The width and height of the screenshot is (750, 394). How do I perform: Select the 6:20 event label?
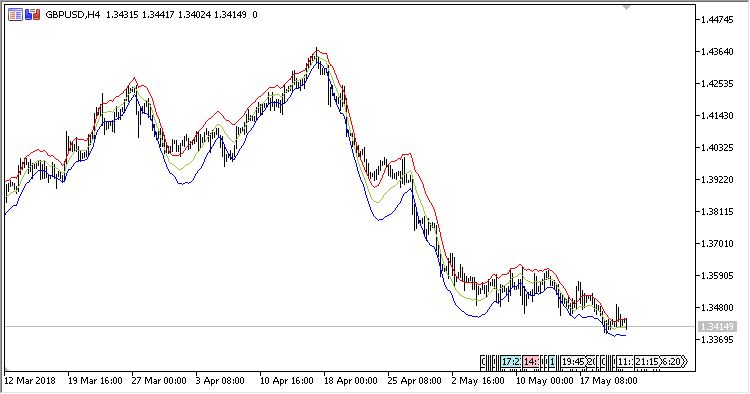tap(673, 362)
